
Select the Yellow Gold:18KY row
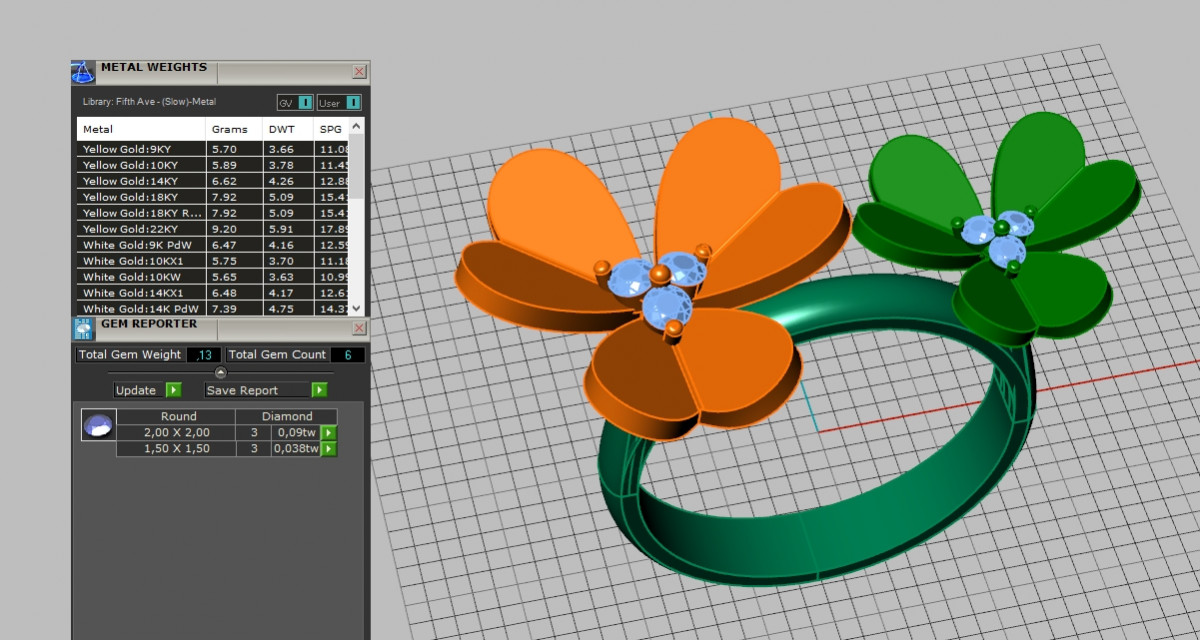click(x=140, y=197)
